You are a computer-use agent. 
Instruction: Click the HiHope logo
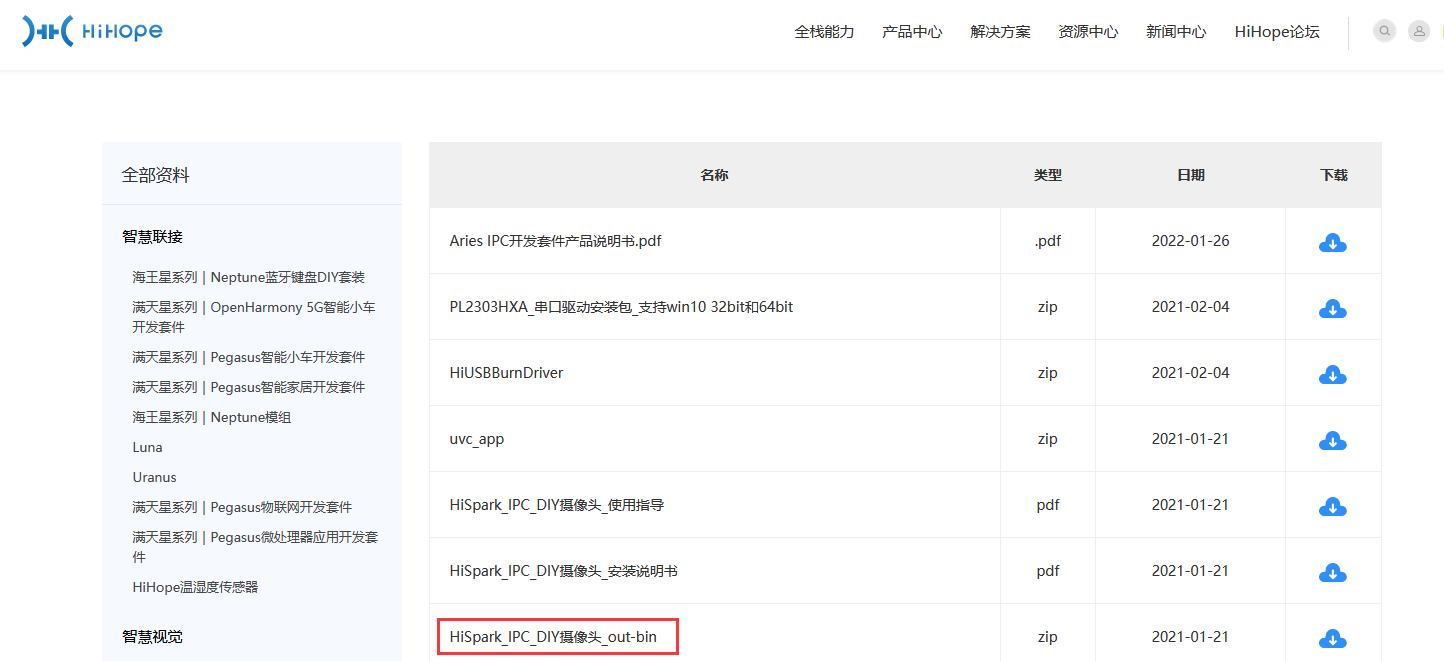[92, 31]
